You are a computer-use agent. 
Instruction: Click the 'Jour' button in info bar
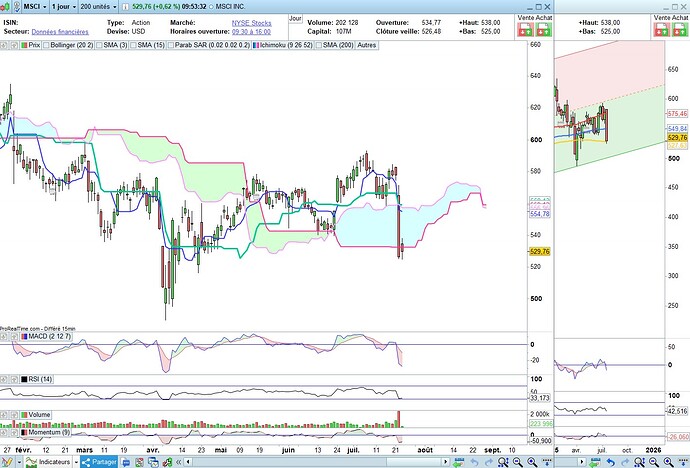(295, 18)
